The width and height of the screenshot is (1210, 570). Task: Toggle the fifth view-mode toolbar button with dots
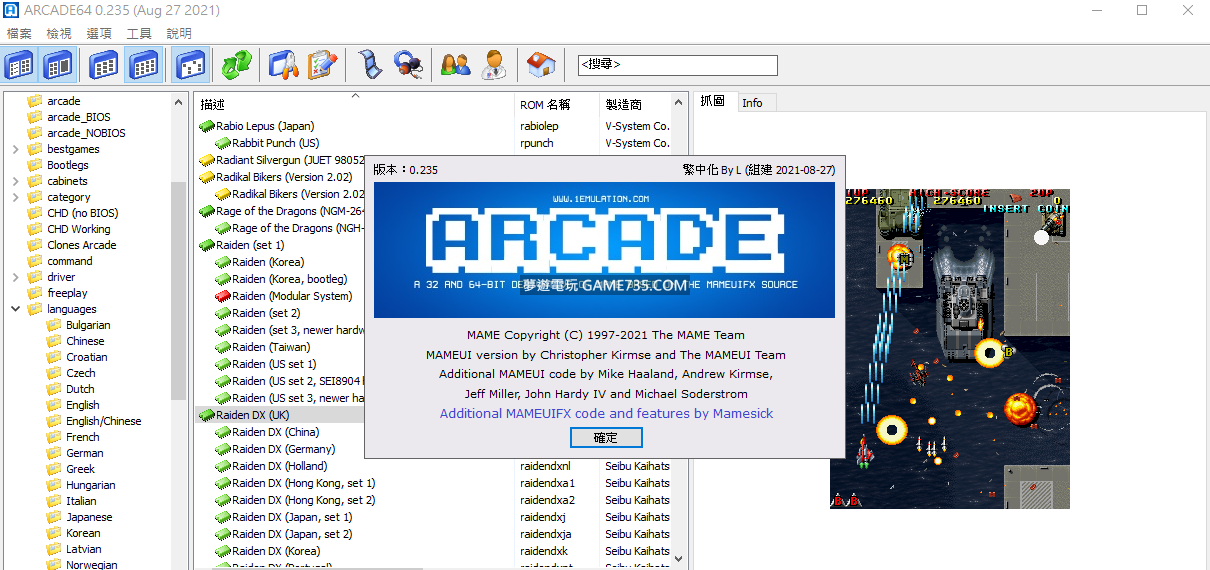(x=190, y=65)
